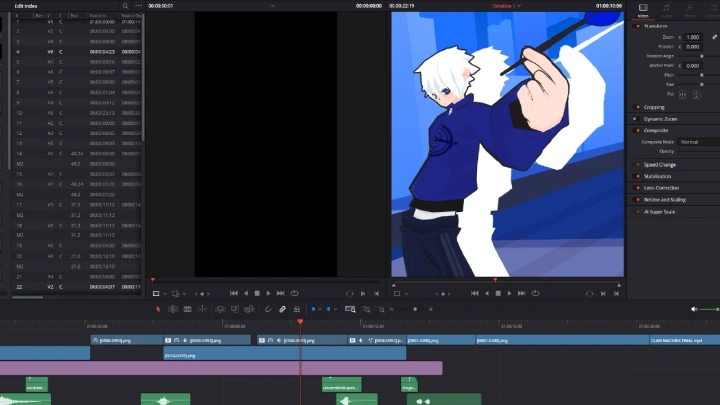Toggle the Composite enable switch
Screen dimensions: 720x405
click(x=637, y=130)
